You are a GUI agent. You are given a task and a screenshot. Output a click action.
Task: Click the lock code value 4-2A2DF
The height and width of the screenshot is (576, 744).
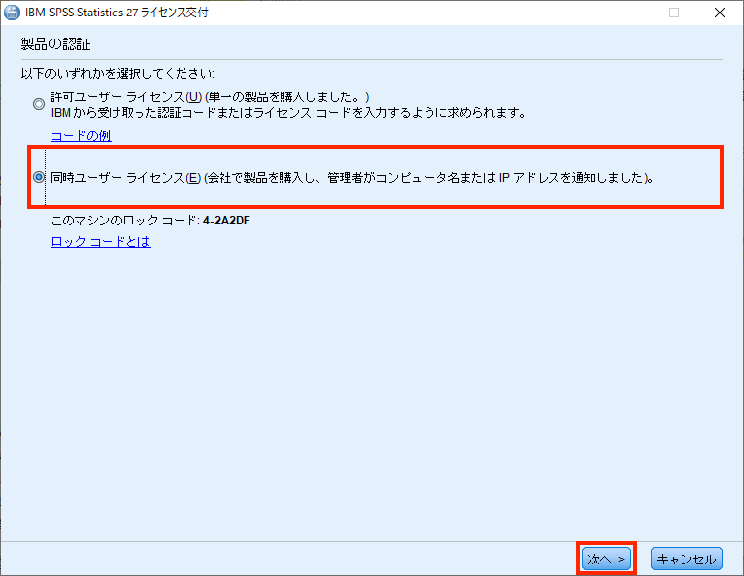tap(226, 220)
